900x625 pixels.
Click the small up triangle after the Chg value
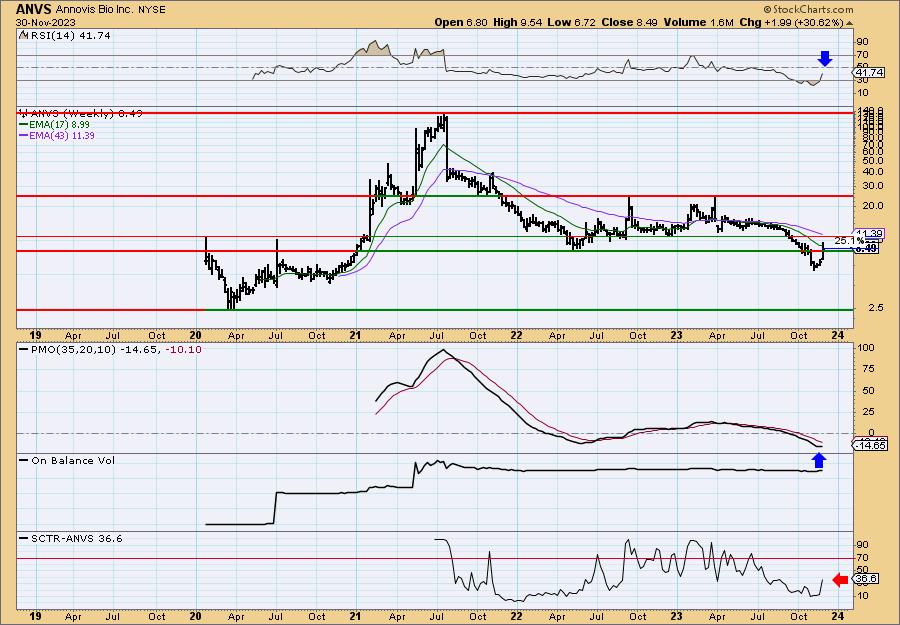(849, 23)
